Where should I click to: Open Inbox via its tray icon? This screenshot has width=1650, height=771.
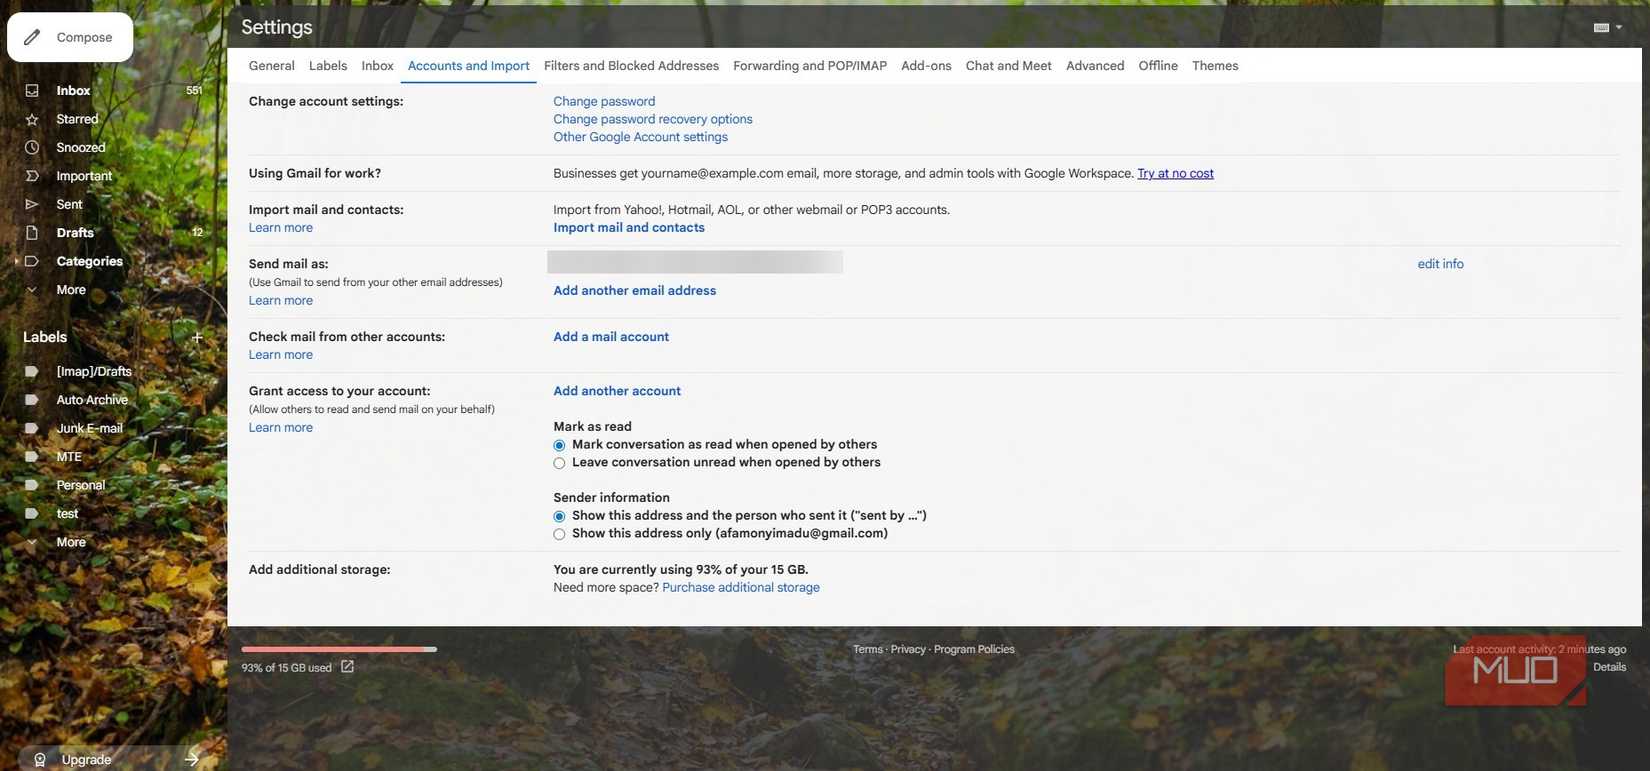(32, 90)
